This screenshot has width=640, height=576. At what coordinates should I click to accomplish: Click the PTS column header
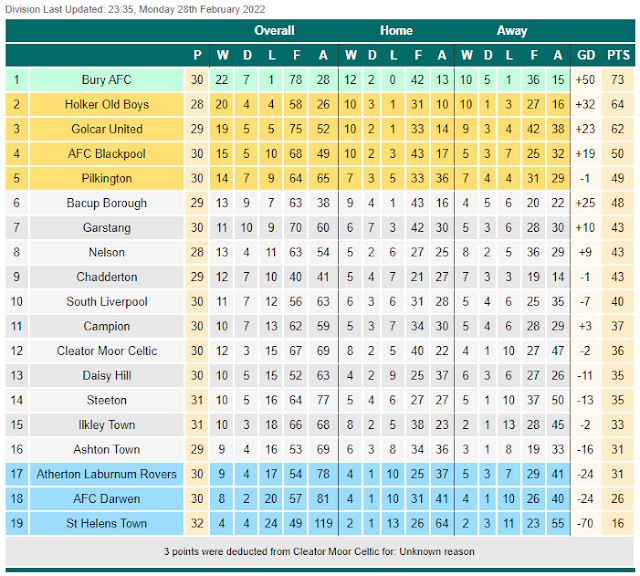tap(618, 55)
